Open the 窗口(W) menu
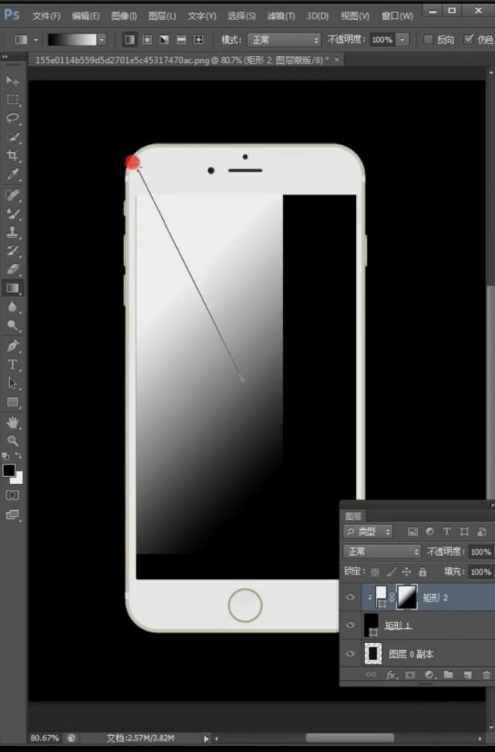This screenshot has width=495, height=752. click(397, 16)
